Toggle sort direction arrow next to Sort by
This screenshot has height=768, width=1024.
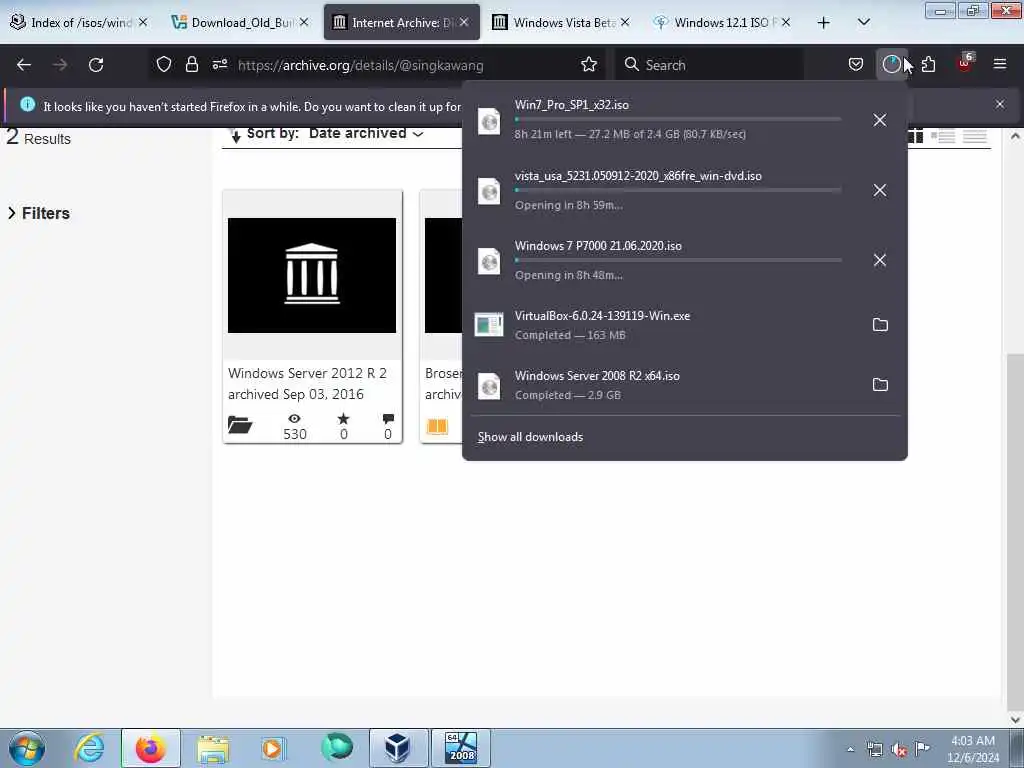(x=236, y=135)
